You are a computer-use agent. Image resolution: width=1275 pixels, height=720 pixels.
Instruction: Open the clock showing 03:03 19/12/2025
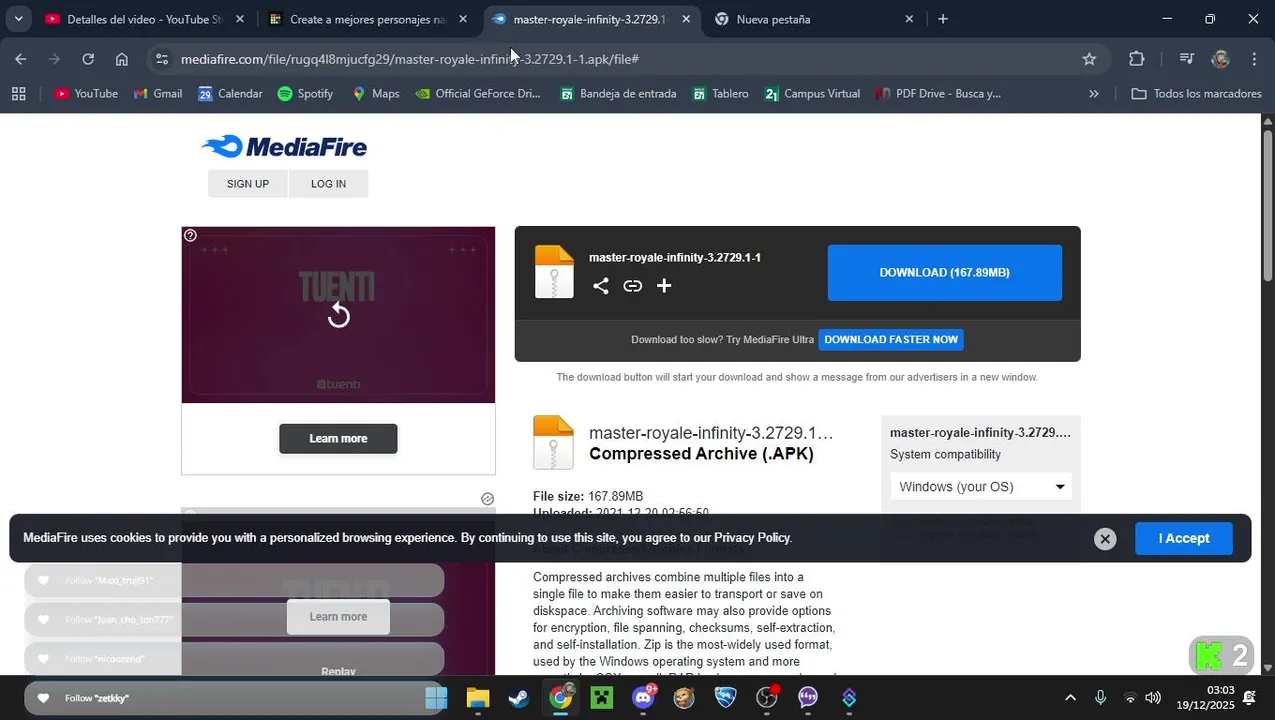tap(1205, 698)
